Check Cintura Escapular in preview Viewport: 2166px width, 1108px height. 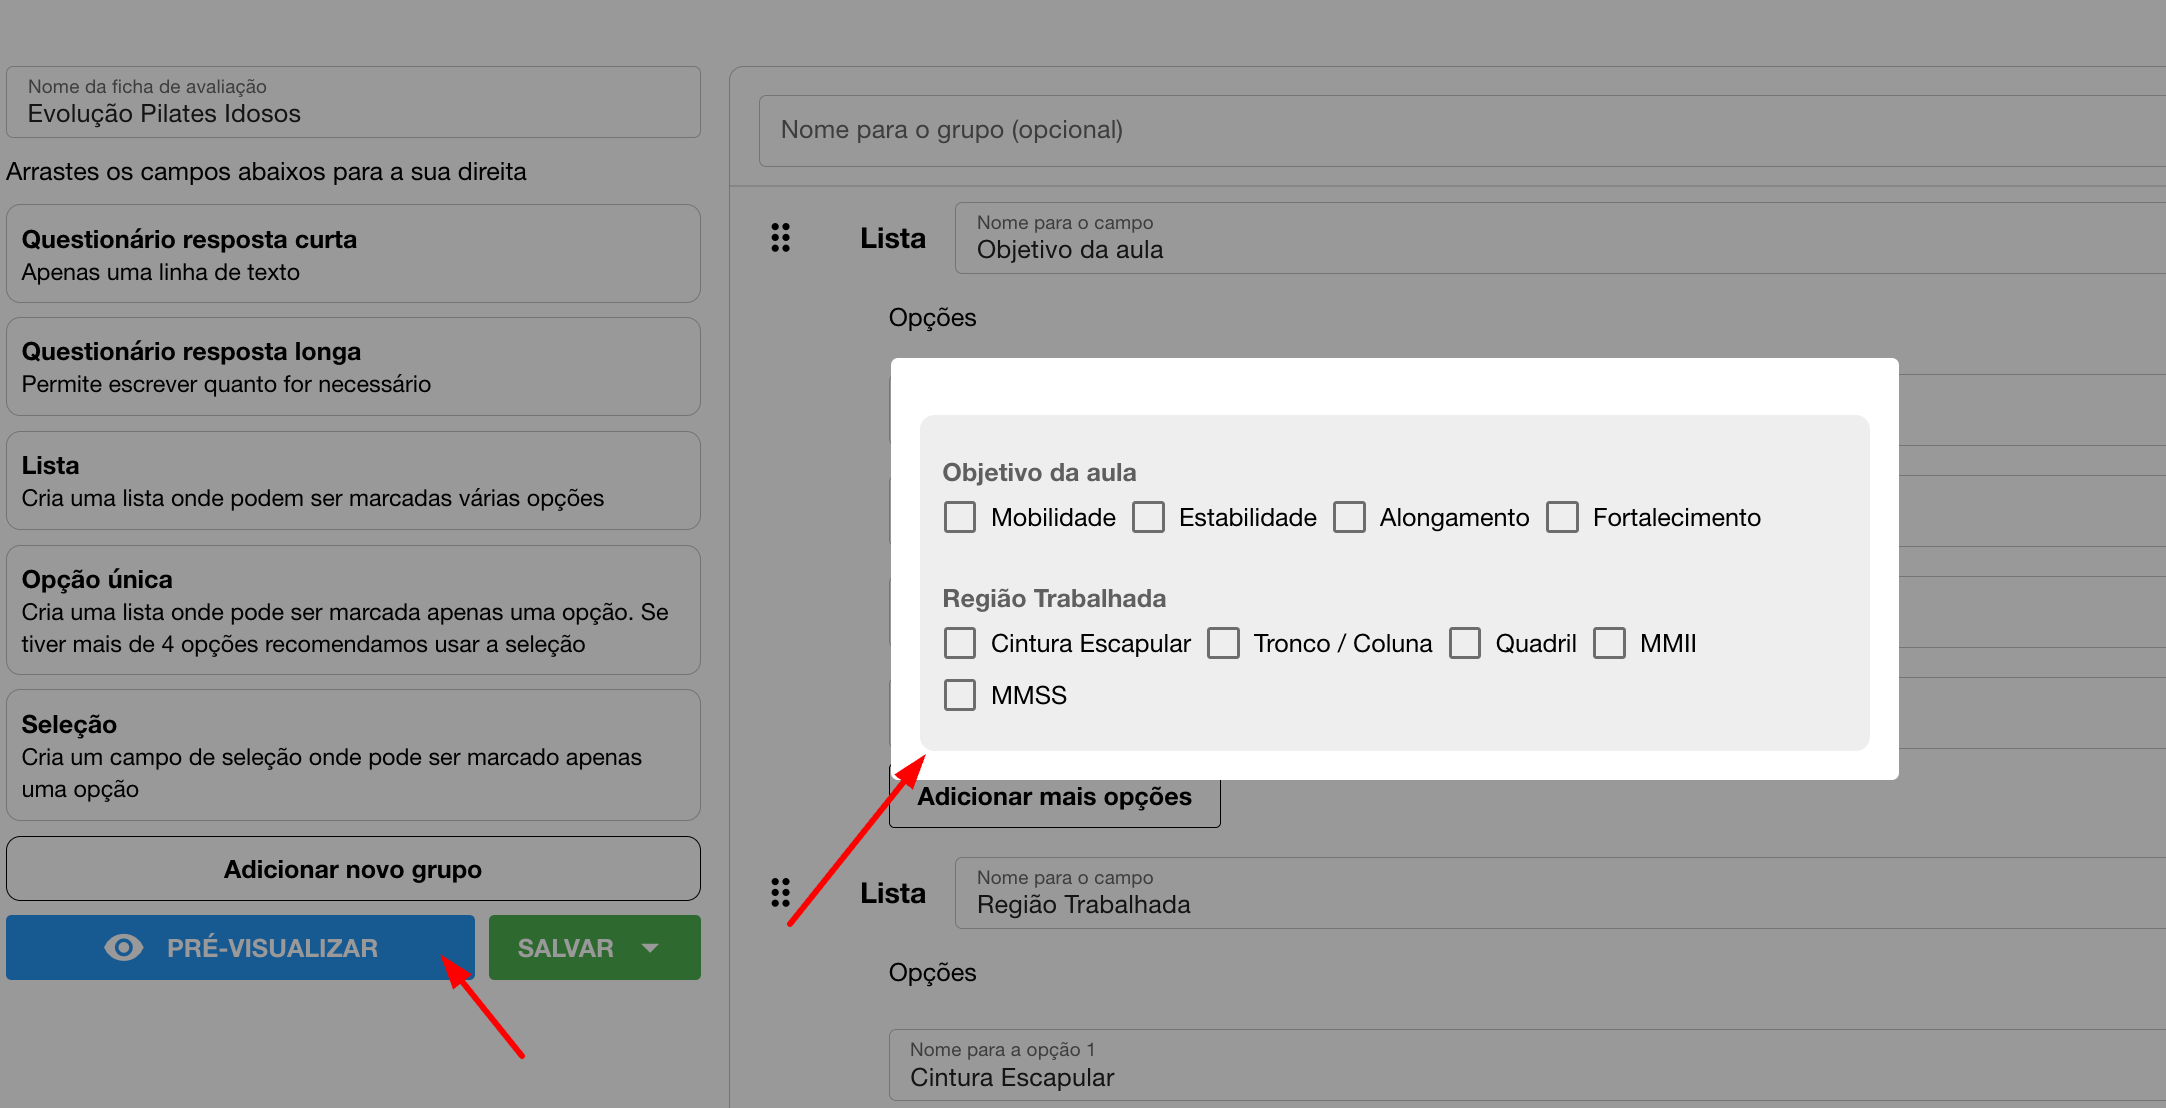(960, 643)
